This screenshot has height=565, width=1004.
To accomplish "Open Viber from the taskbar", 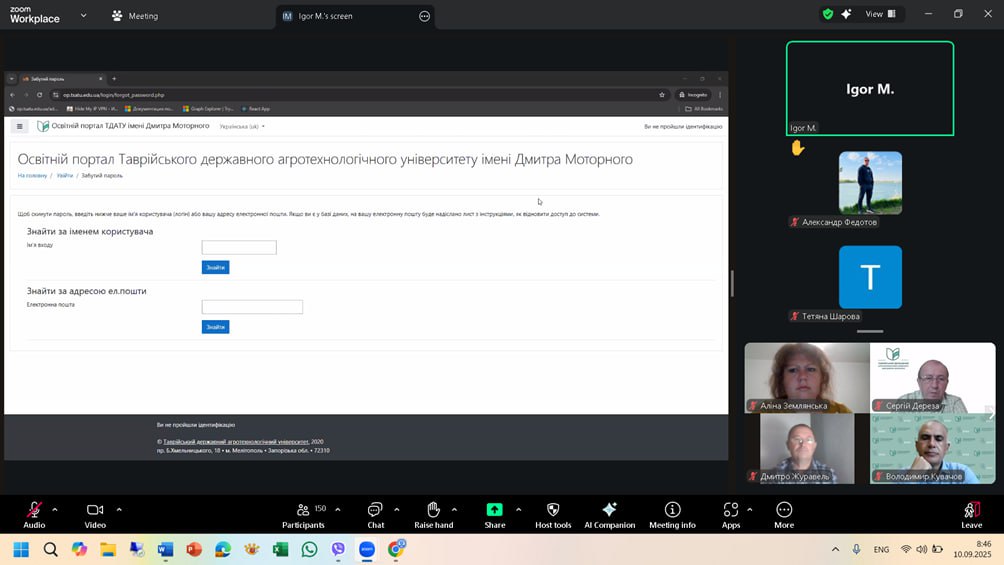I will point(338,550).
